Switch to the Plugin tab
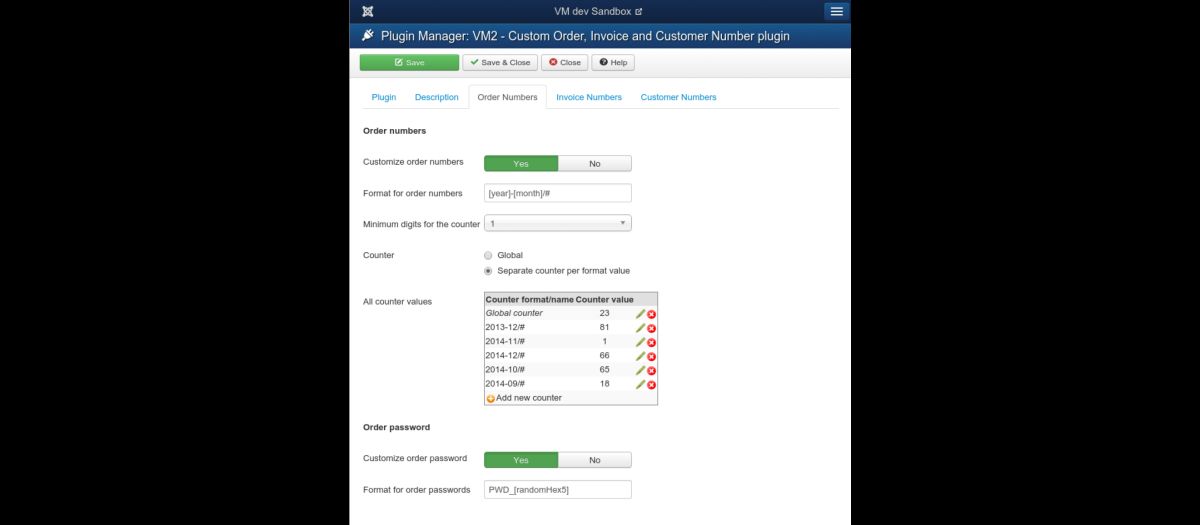 (384, 97)
